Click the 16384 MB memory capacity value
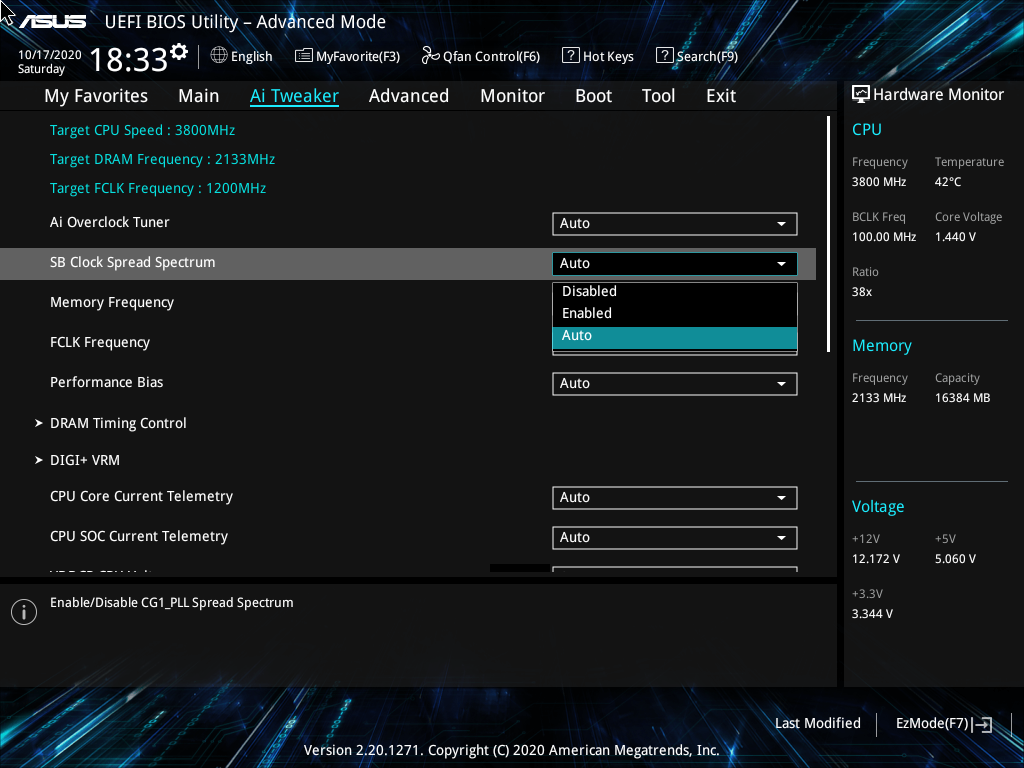This screenshot has height=768, width=1024. tap(963, 398)
